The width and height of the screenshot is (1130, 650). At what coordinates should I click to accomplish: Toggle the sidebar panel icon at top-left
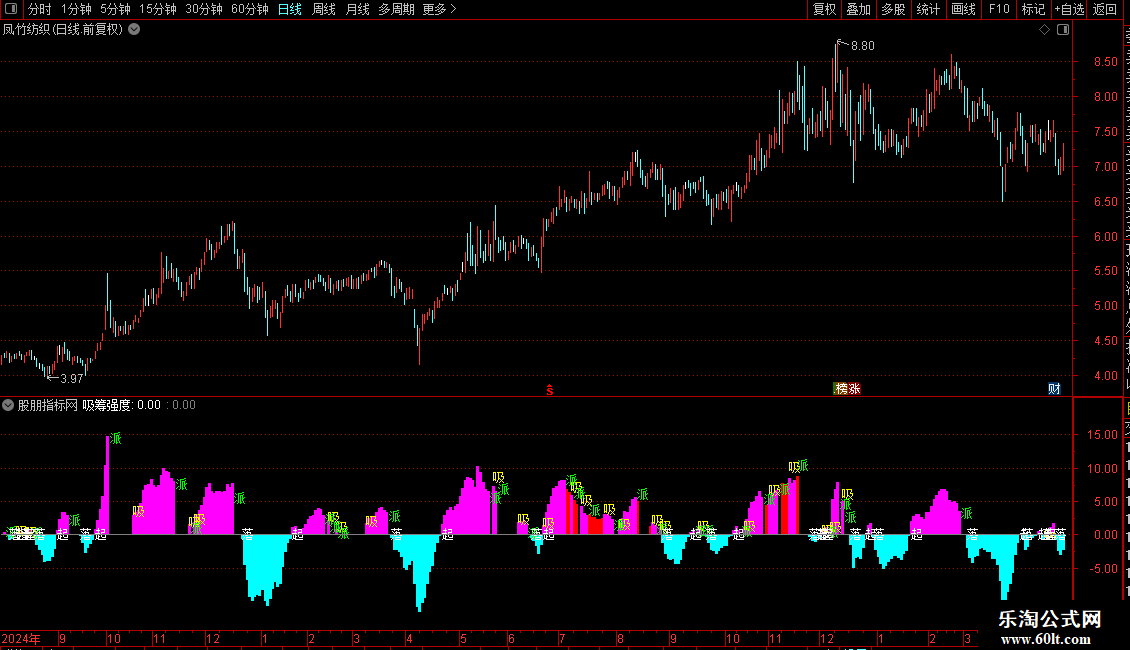pos(11,9)
